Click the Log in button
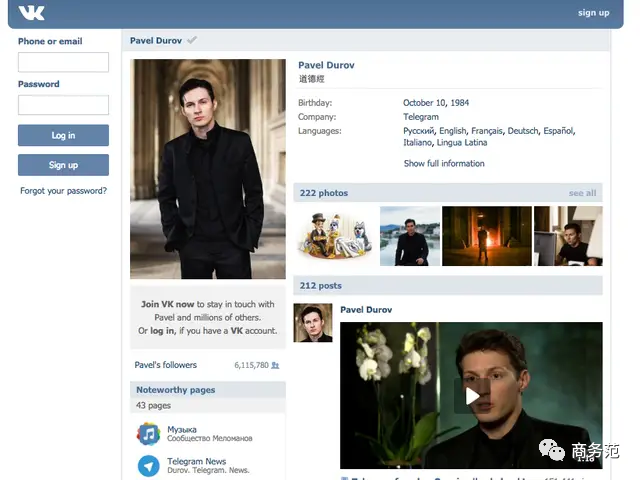This screenshot has height=480, width=640. tap(63, 135)
